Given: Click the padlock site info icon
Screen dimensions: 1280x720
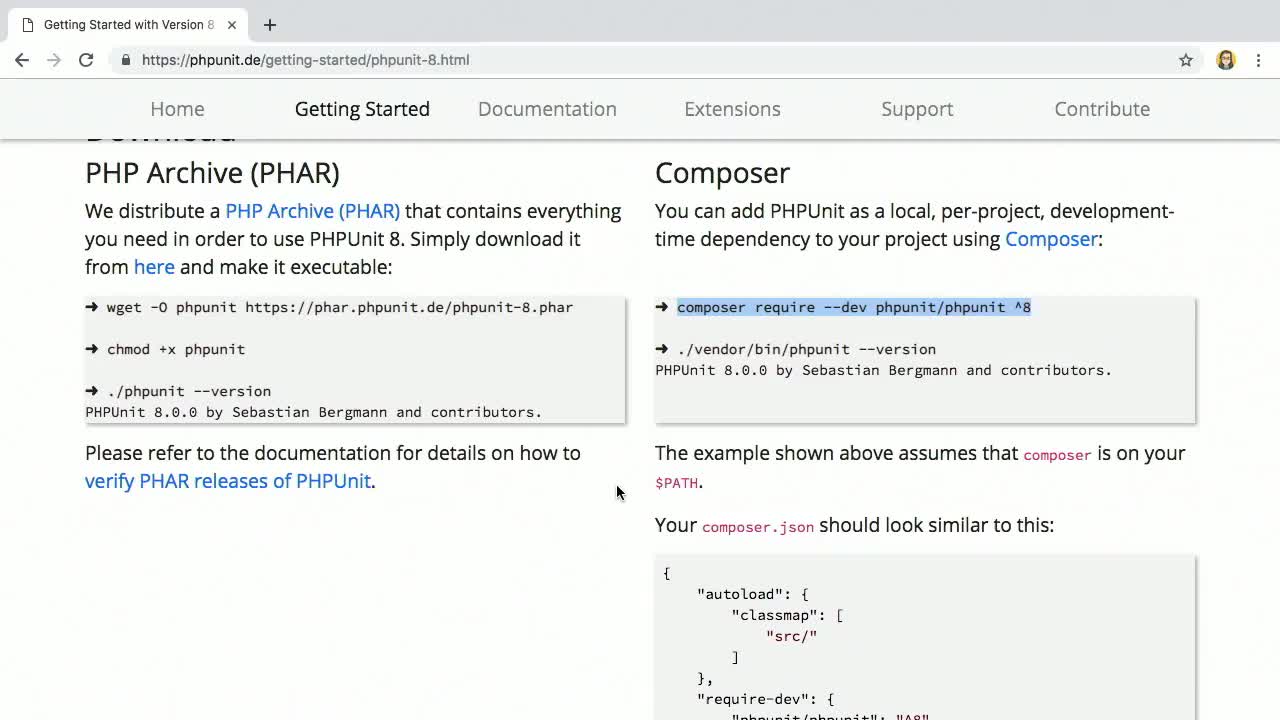Looking at the screenshot, I should click(x=126, y=60).
